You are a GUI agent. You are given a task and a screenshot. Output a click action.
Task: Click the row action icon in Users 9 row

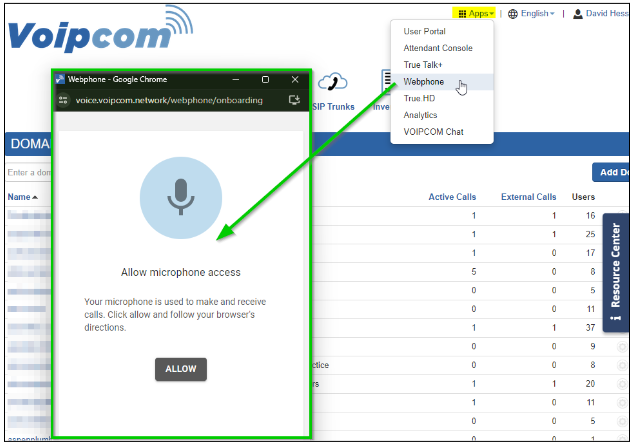click(x=622, y=347)
